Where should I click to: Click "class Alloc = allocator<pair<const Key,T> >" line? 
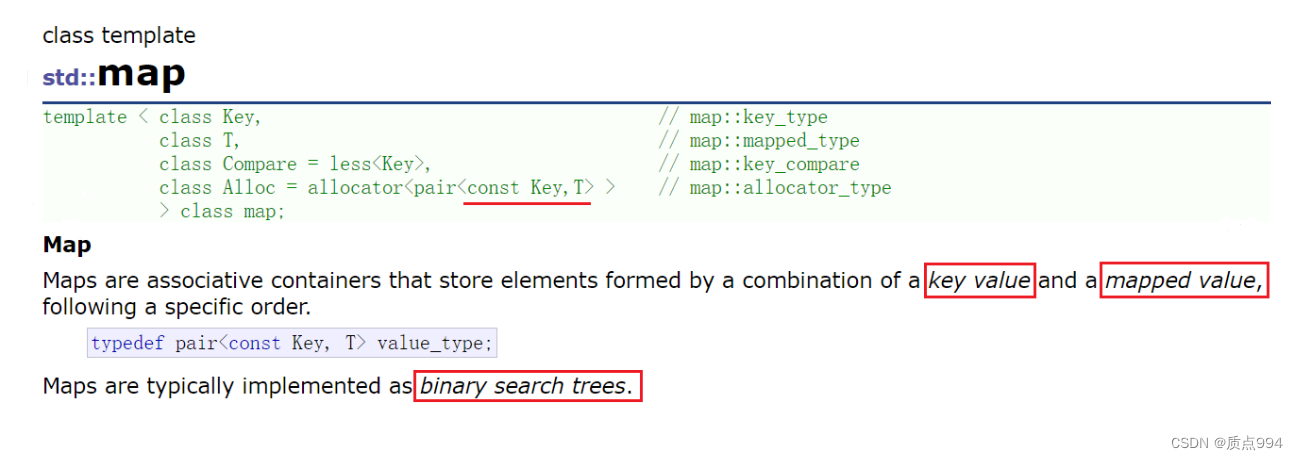tap(387, 187)
